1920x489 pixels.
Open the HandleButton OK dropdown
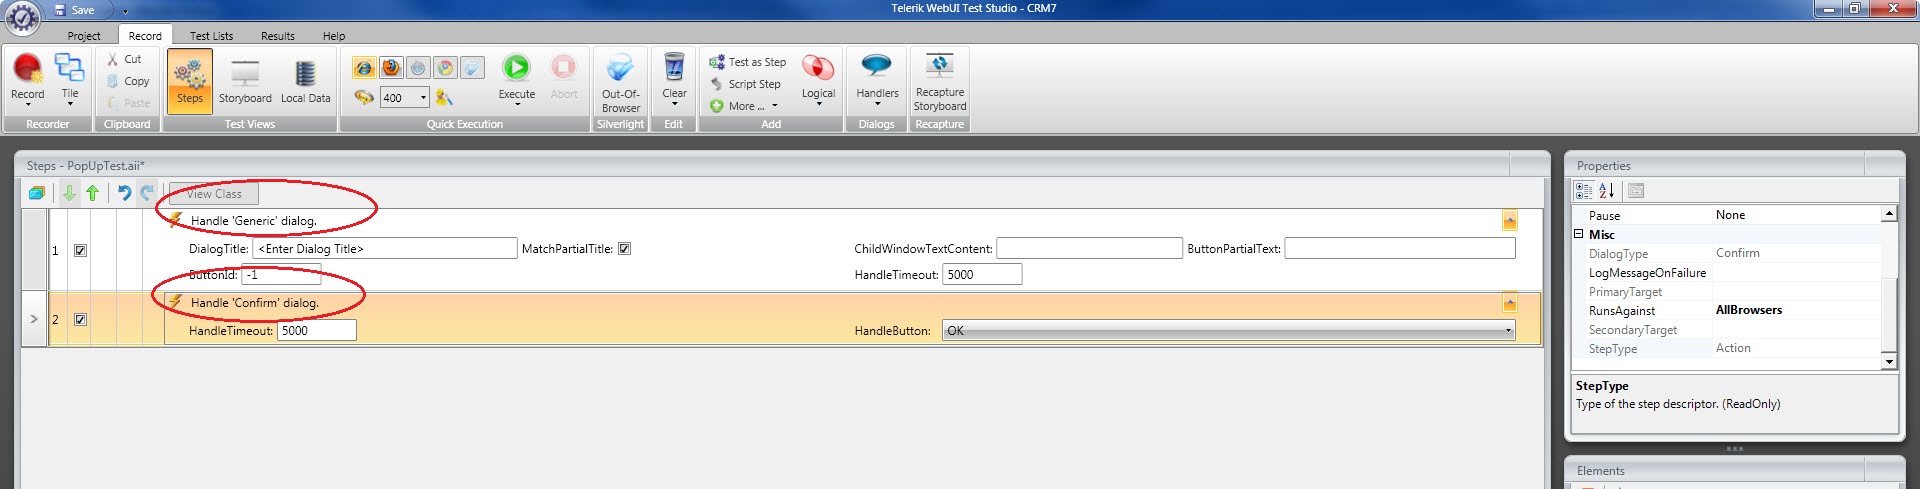pyautogui.click(x=1228, y=330)
